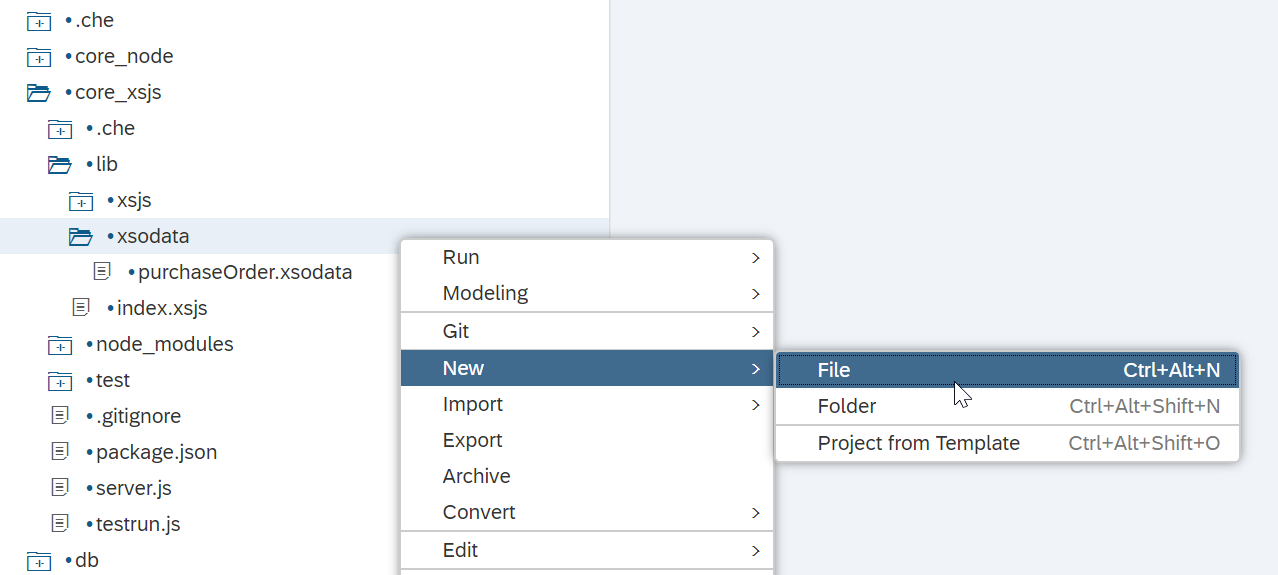Collapse the open lib folder
The width and height of the screenshot is (1278, 575).
tap(60, 165)
